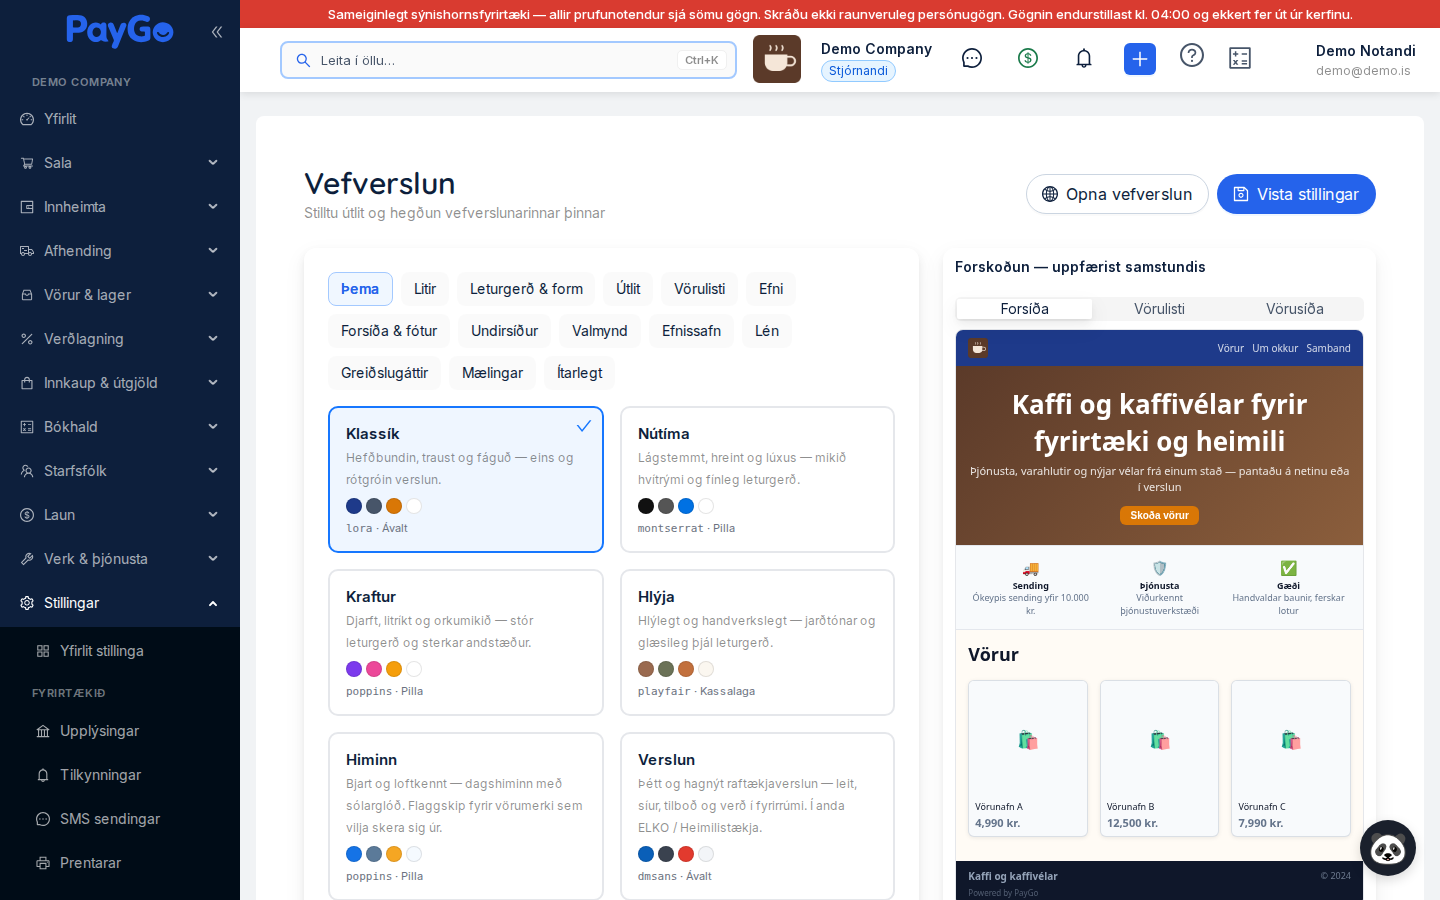Expand the Afhending sidebar menu

click(120, 251)
